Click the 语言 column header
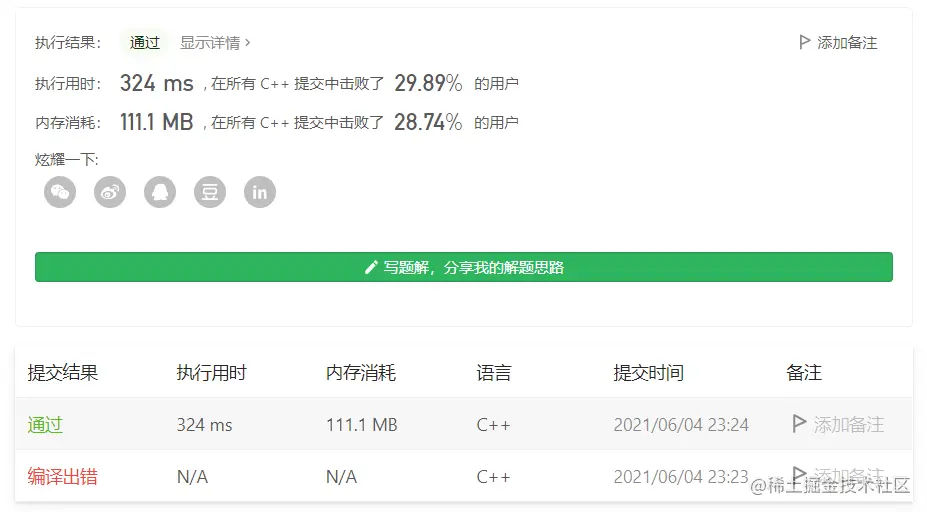Screen dimensions: 927x512 pyautogui.click(x=494, y=373)
